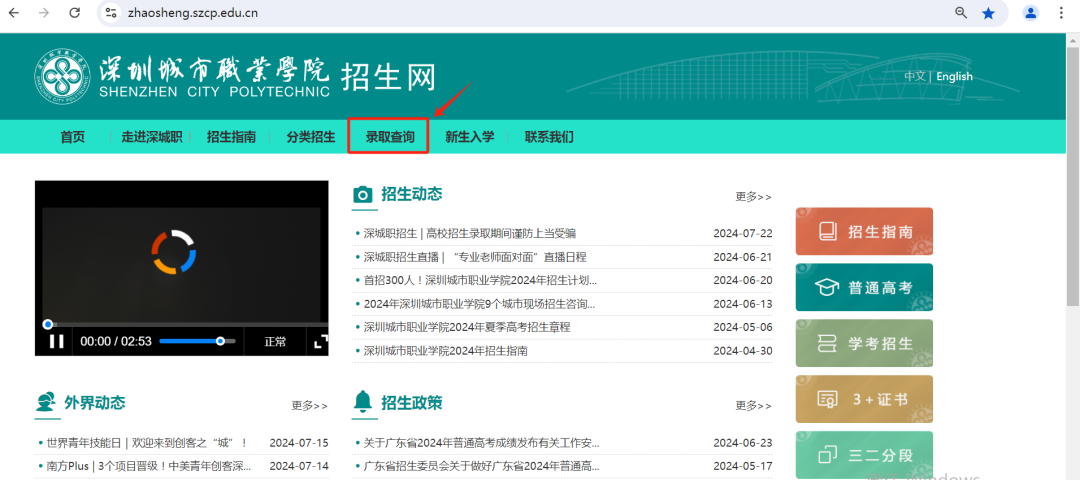Click the browser back arrow
The width and height of the screenshot is (1080, 480).
(x=14, y=12)
